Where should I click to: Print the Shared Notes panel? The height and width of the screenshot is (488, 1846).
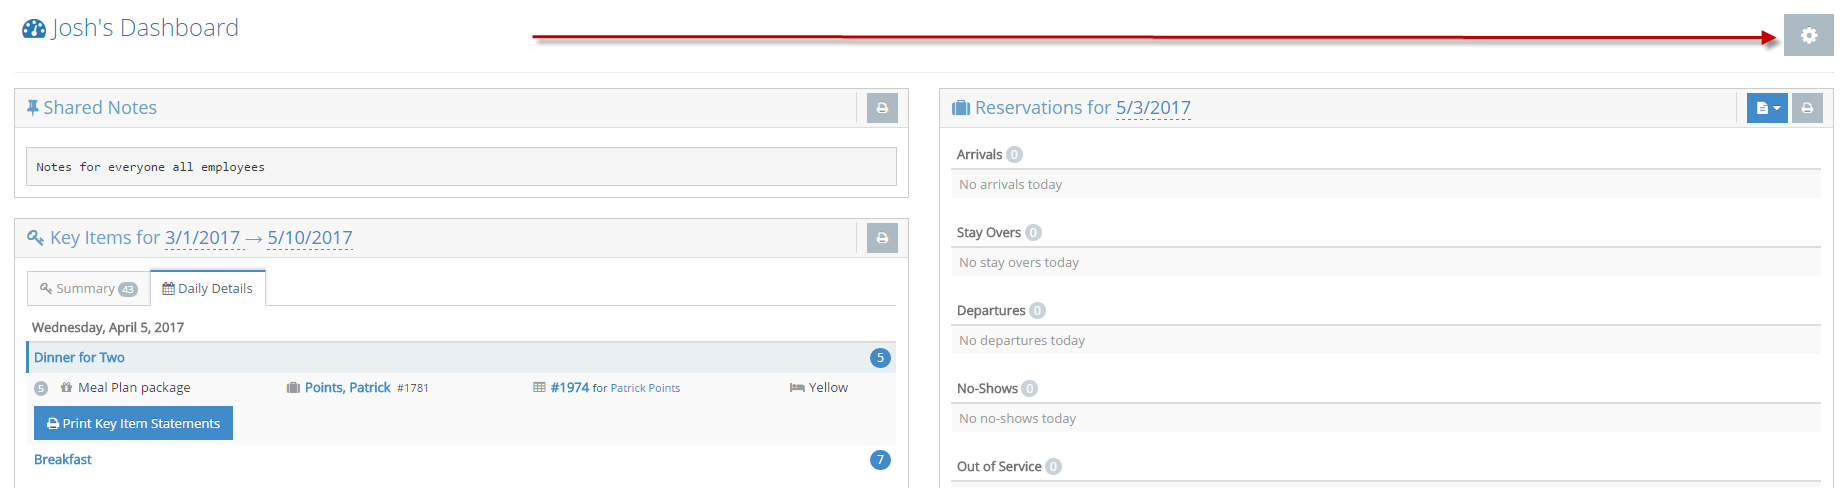click(882, 108)
